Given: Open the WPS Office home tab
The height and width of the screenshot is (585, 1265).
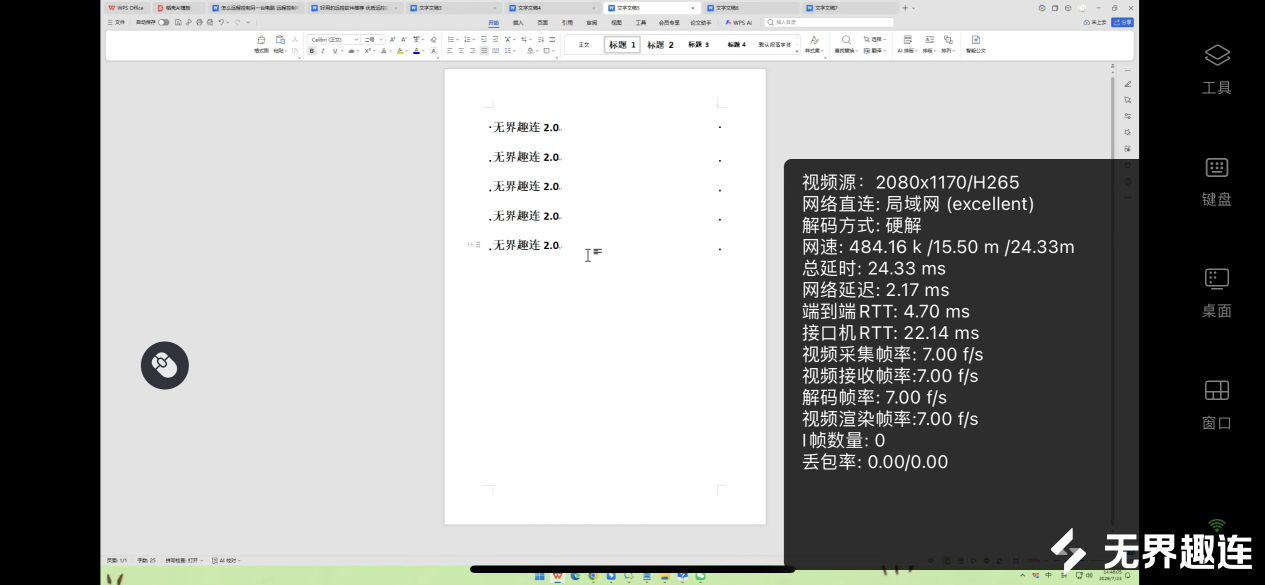Looking at the screenshot, I should (x=127, y=7).
